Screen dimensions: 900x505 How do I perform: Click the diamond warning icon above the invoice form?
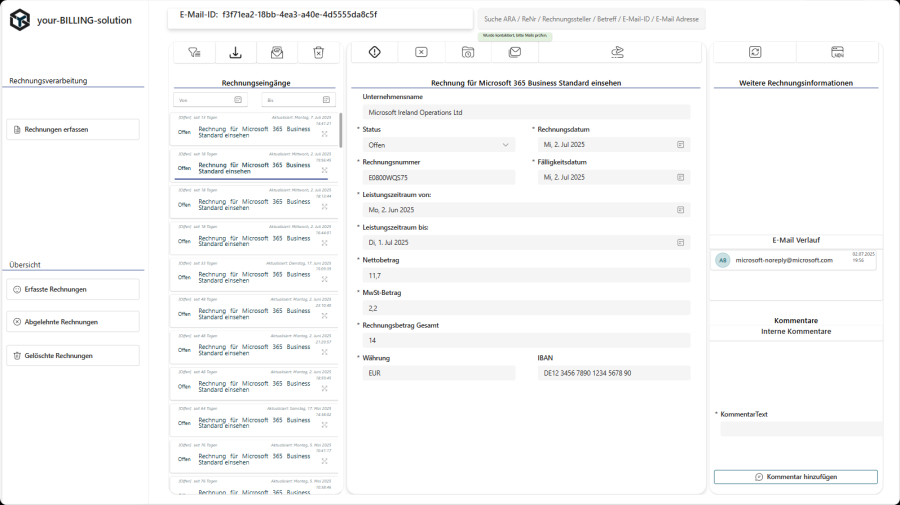click(x=375, y=52)
